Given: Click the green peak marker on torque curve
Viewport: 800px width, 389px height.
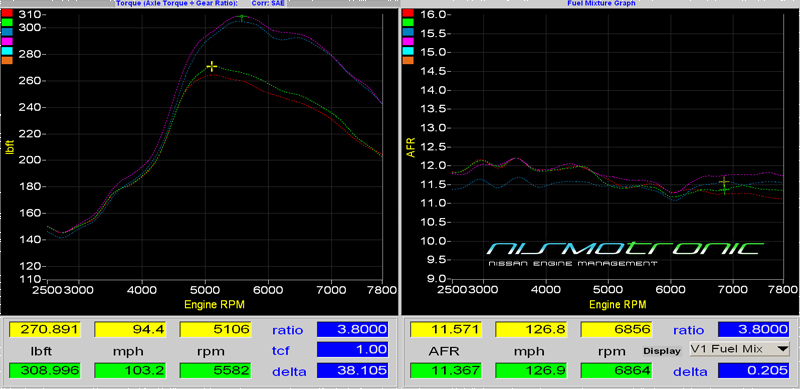Looking at the screenshot, I should [242, 17].
